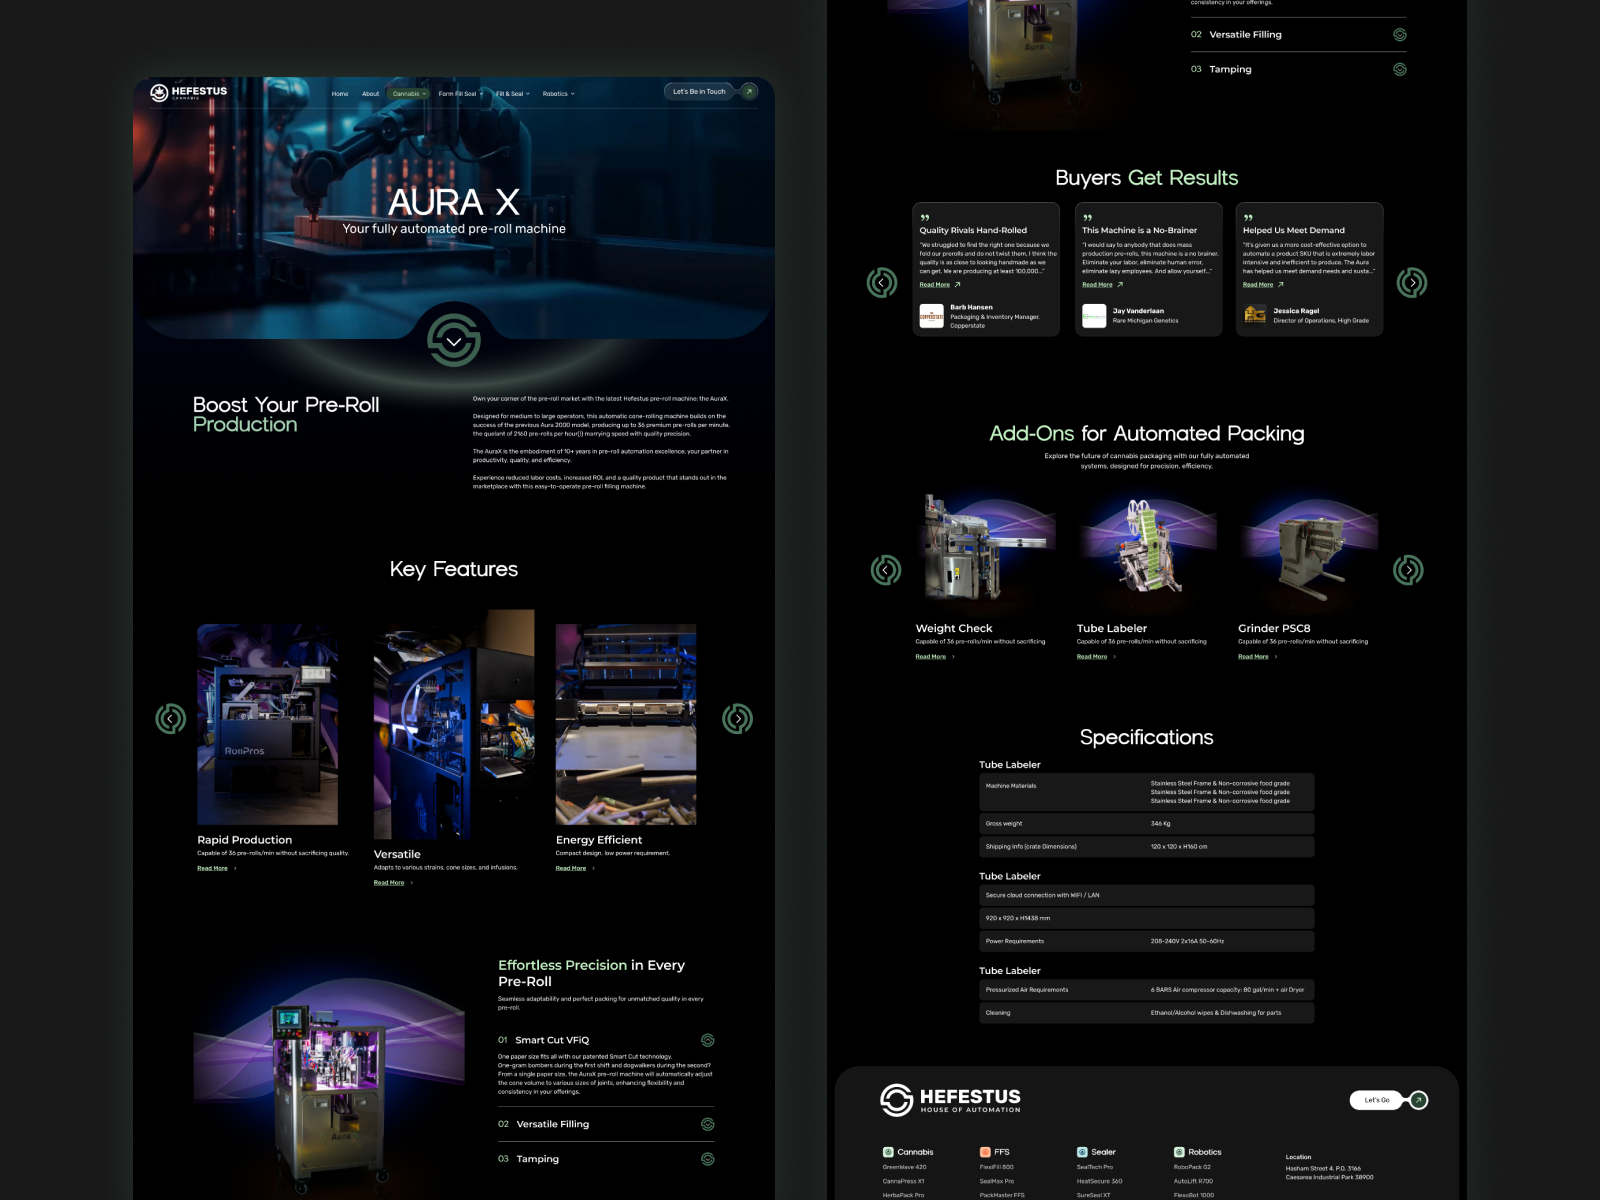The height and width of the screenshot is (1200, 1600).
Task: Expand 02 Versatile Filling in the right page mockup
Action: click(x=1298, y=34)
